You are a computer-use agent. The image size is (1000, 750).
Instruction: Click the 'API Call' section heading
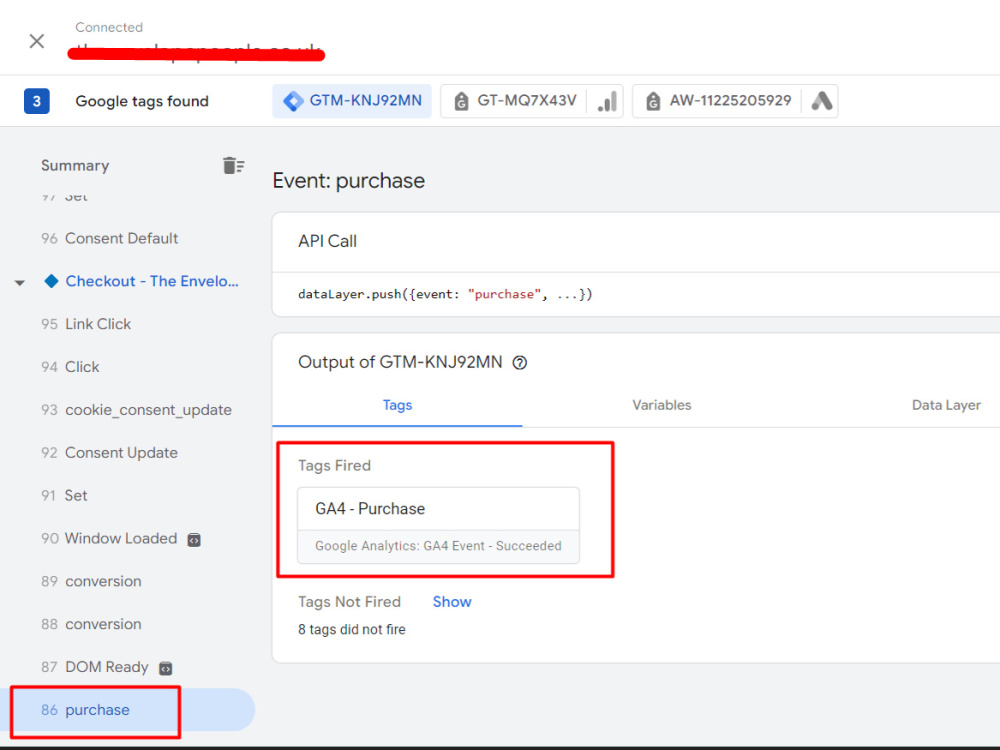click(327, 241)
